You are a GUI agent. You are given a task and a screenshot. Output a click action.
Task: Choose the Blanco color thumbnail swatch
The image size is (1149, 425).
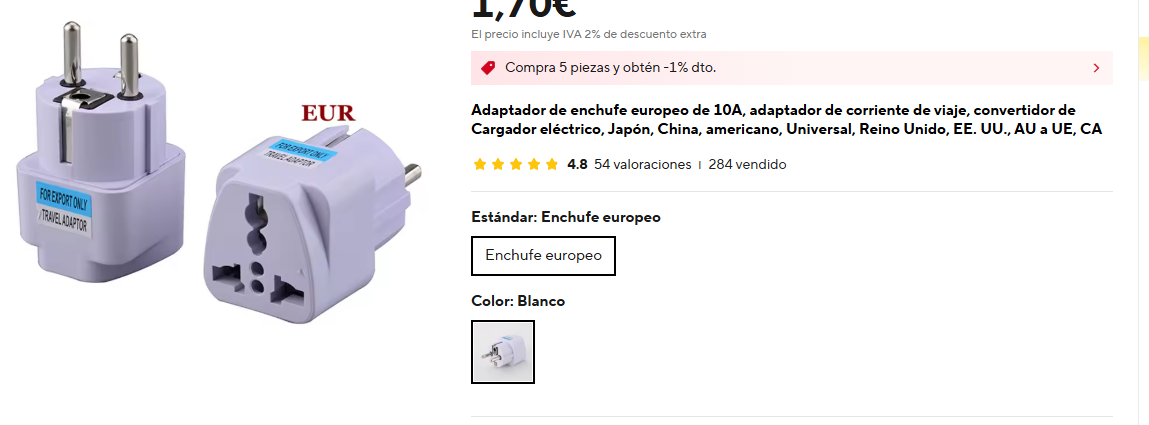tap(503, 352)
